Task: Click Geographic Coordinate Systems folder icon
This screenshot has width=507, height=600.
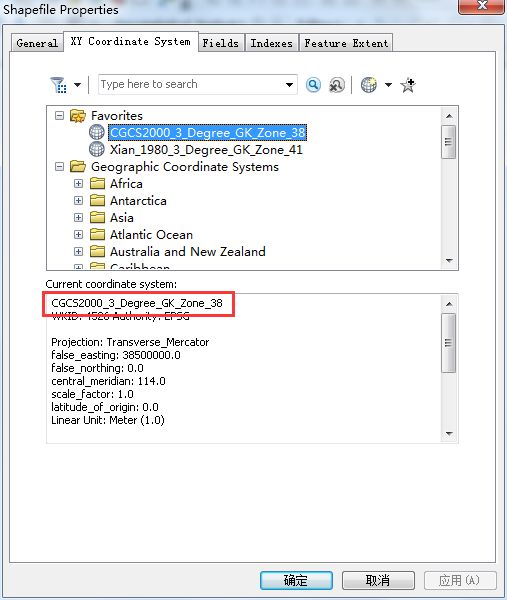Action: tap(78, 166)
